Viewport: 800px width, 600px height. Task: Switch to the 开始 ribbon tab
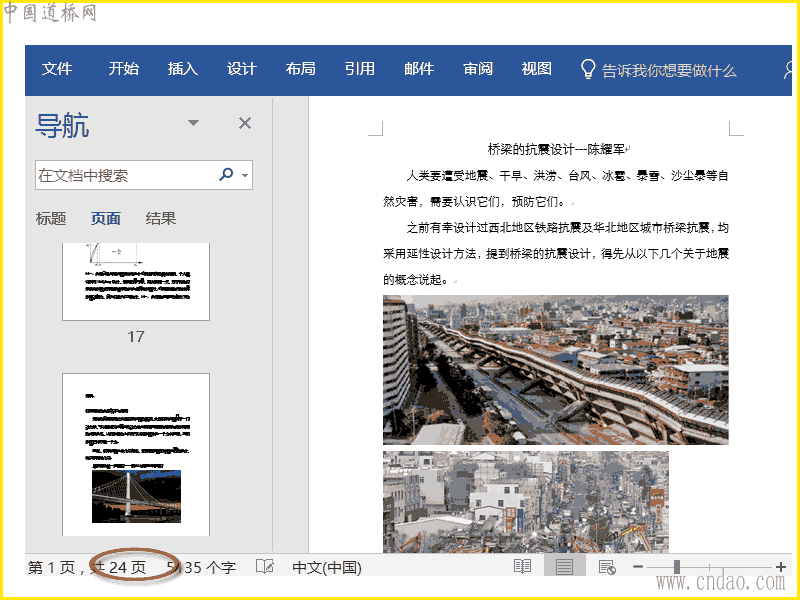click(x=123, y=69)
